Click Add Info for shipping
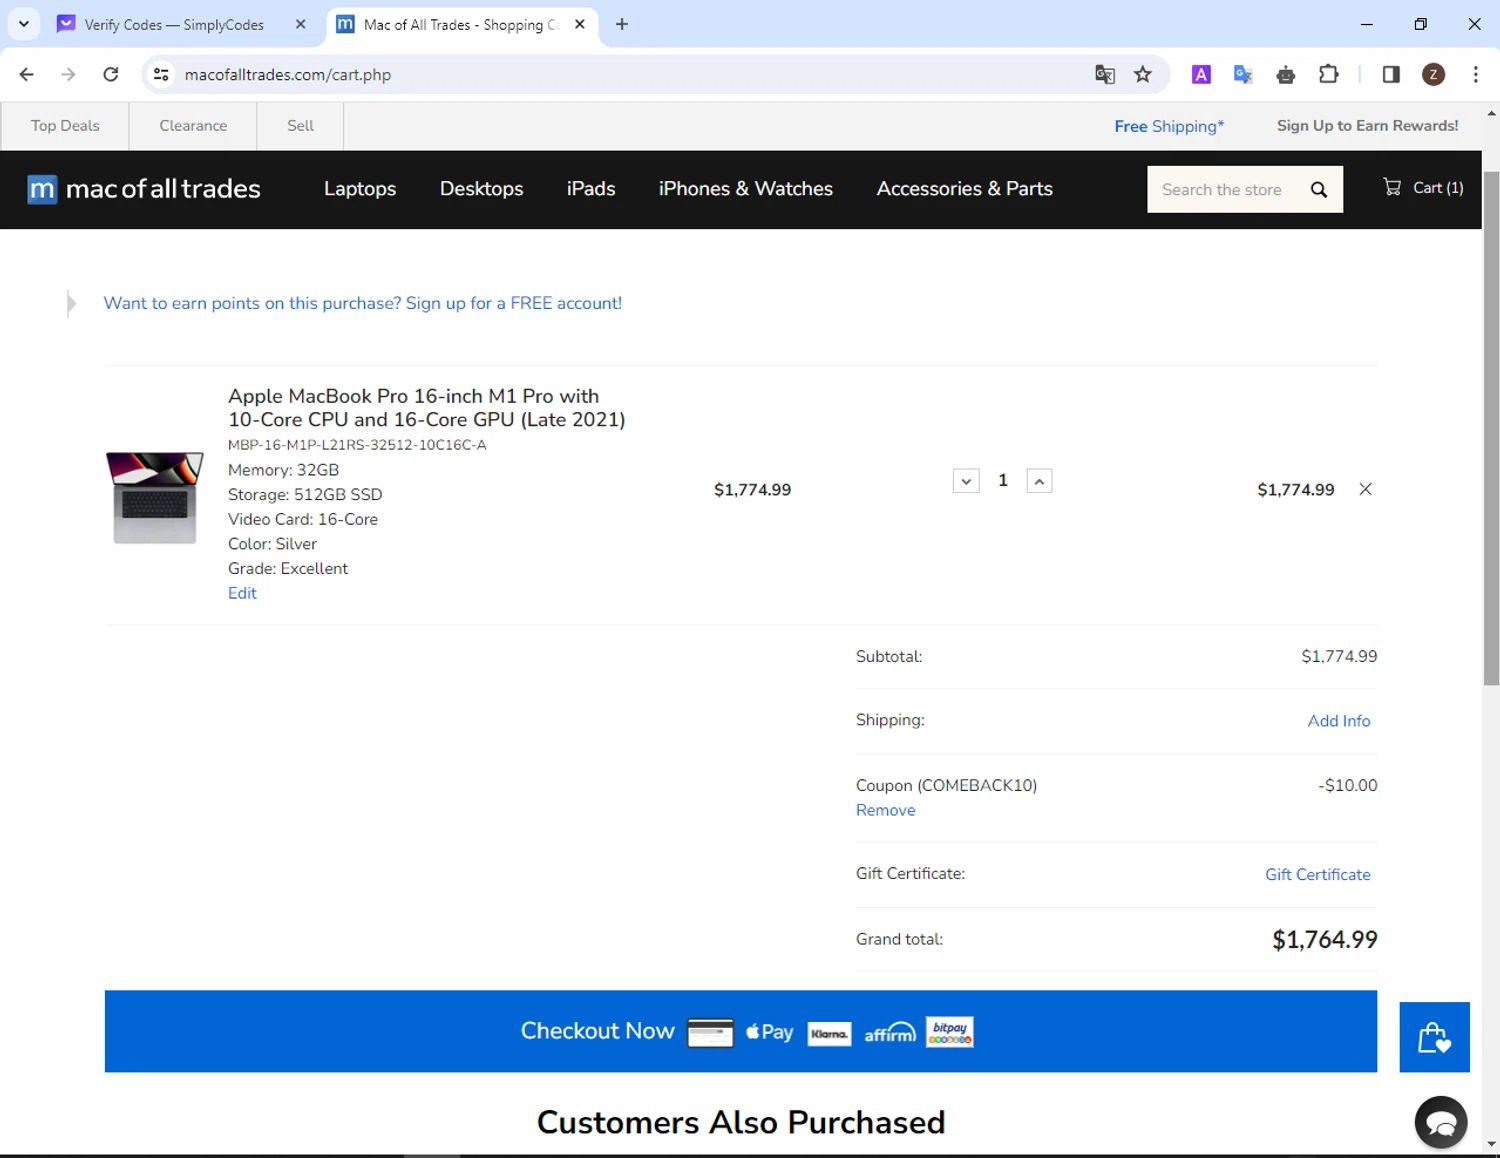 click(1339, 721)
